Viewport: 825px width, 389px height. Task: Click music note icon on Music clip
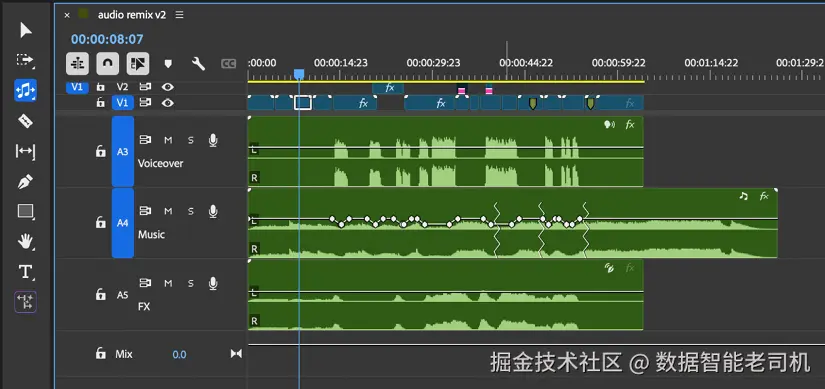point(743,196)
